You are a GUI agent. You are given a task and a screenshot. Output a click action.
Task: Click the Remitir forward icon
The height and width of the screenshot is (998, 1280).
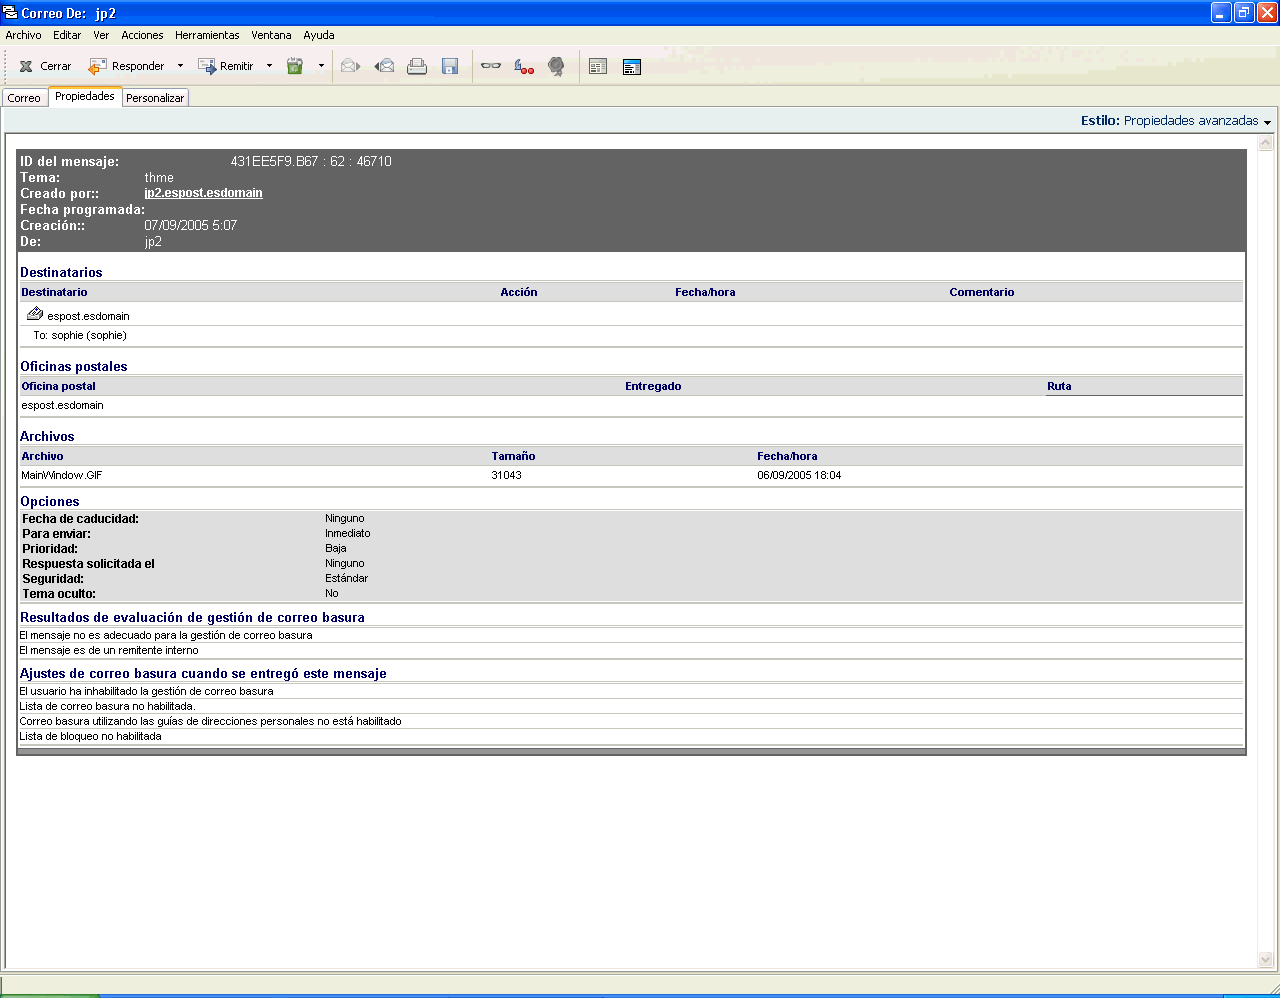pyautogui.click(x=207, y=66)
